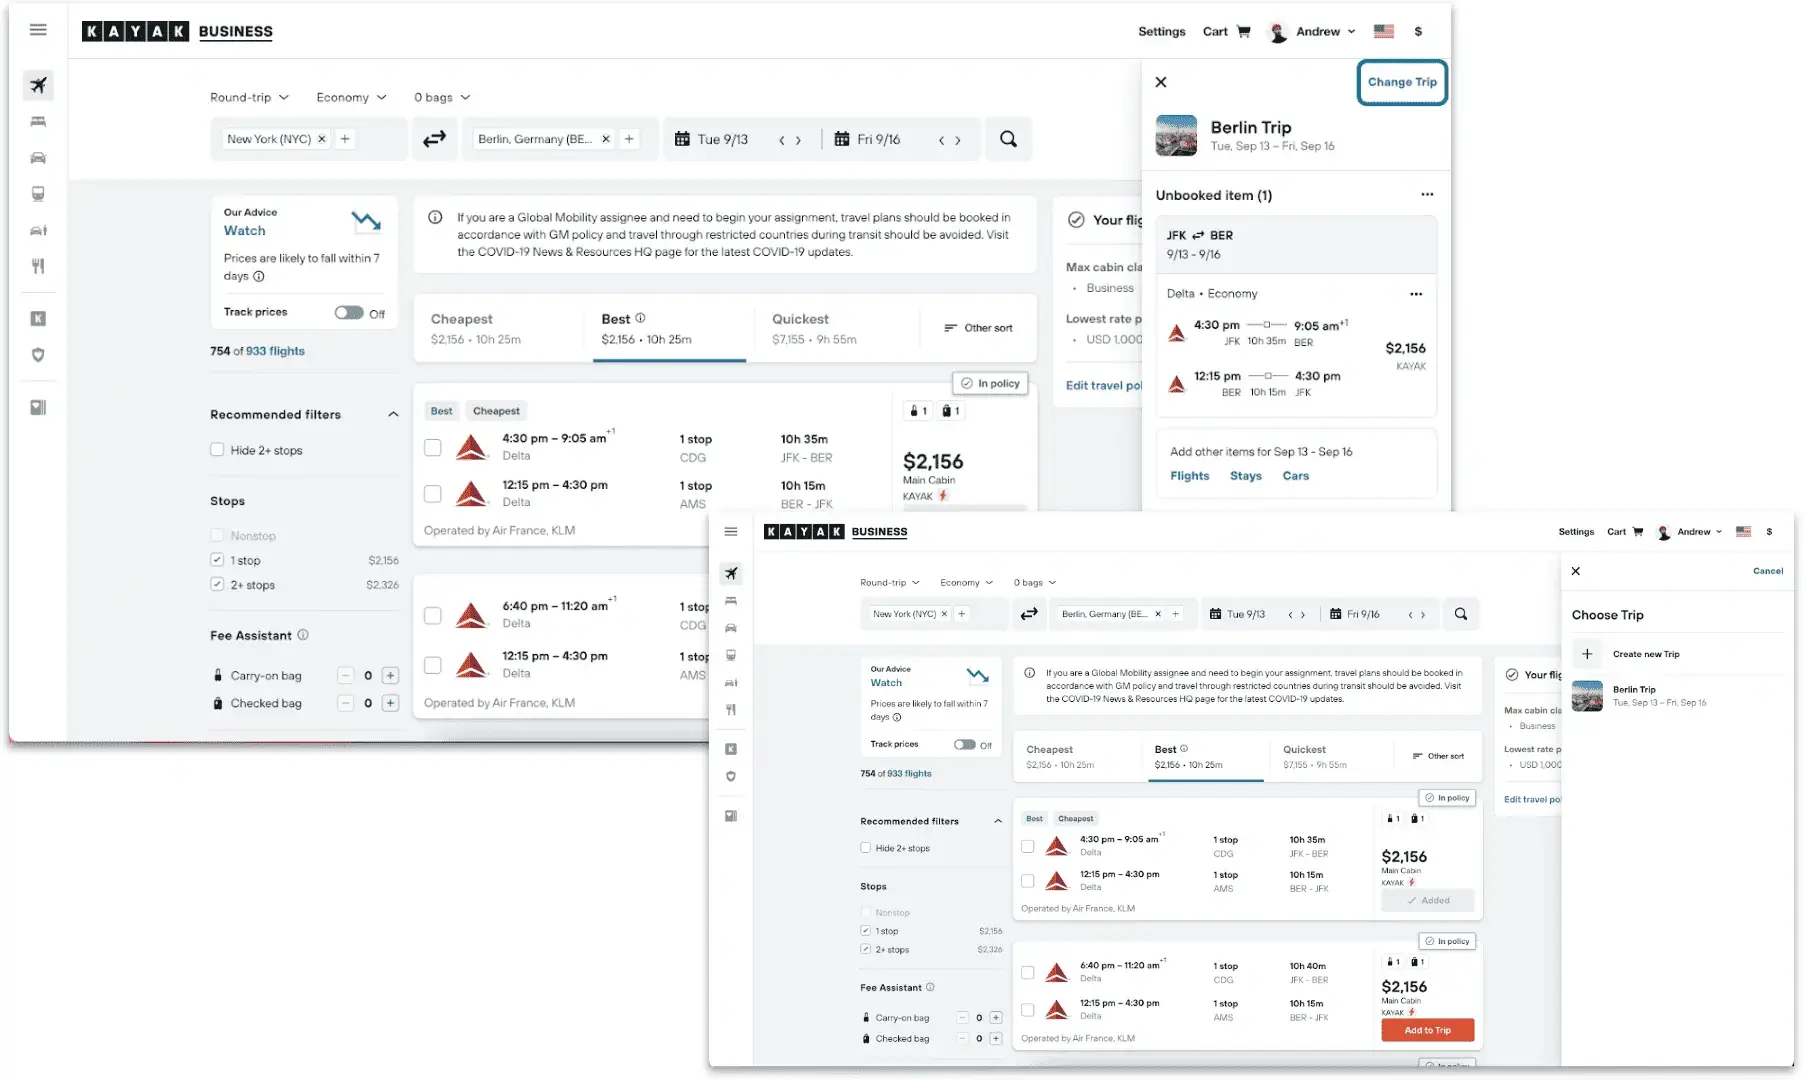
Task: Check 6:40 pm – 11:20 am flight in front window
Action: point(1027,972)
